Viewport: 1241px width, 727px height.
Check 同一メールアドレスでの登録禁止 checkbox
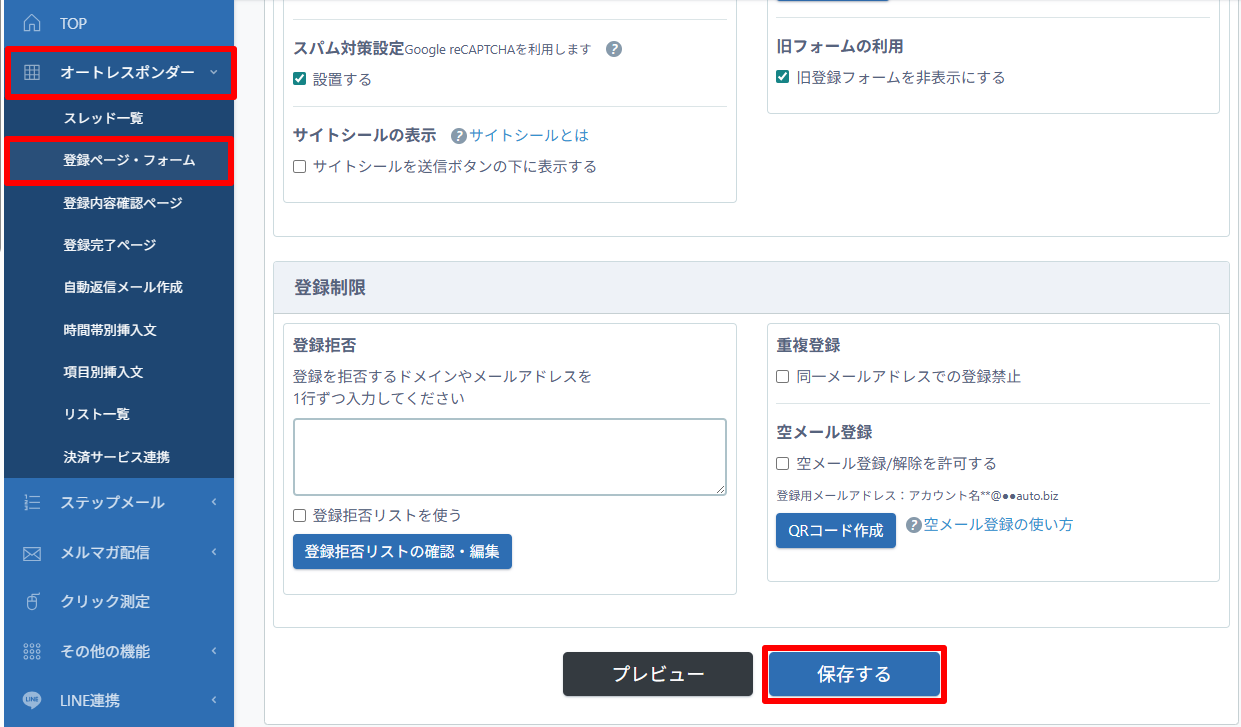tap(783, 377)
